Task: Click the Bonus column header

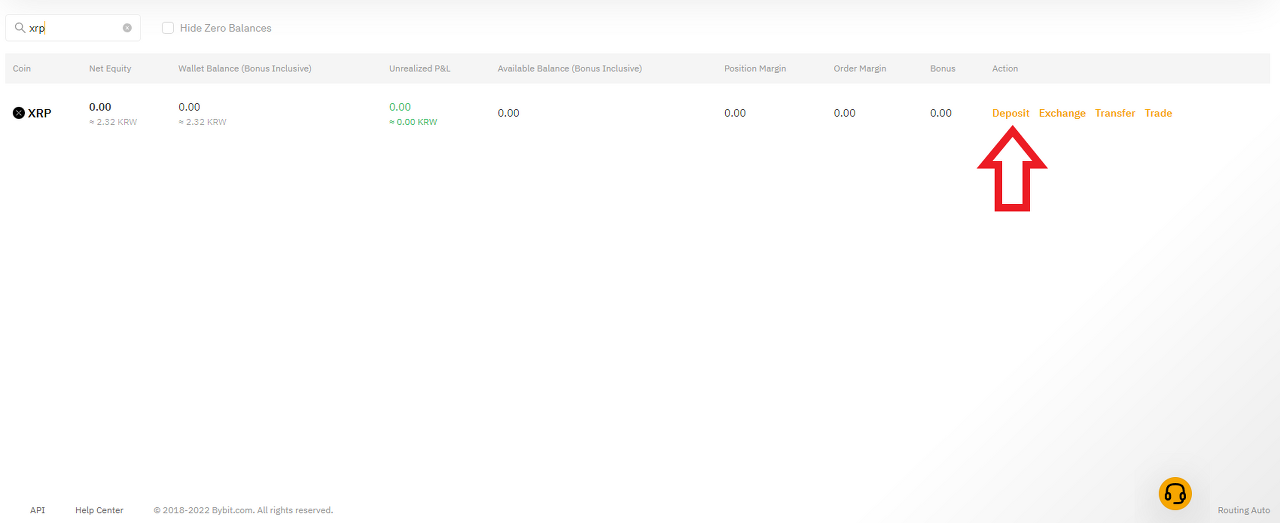Action: click(943, 68)
